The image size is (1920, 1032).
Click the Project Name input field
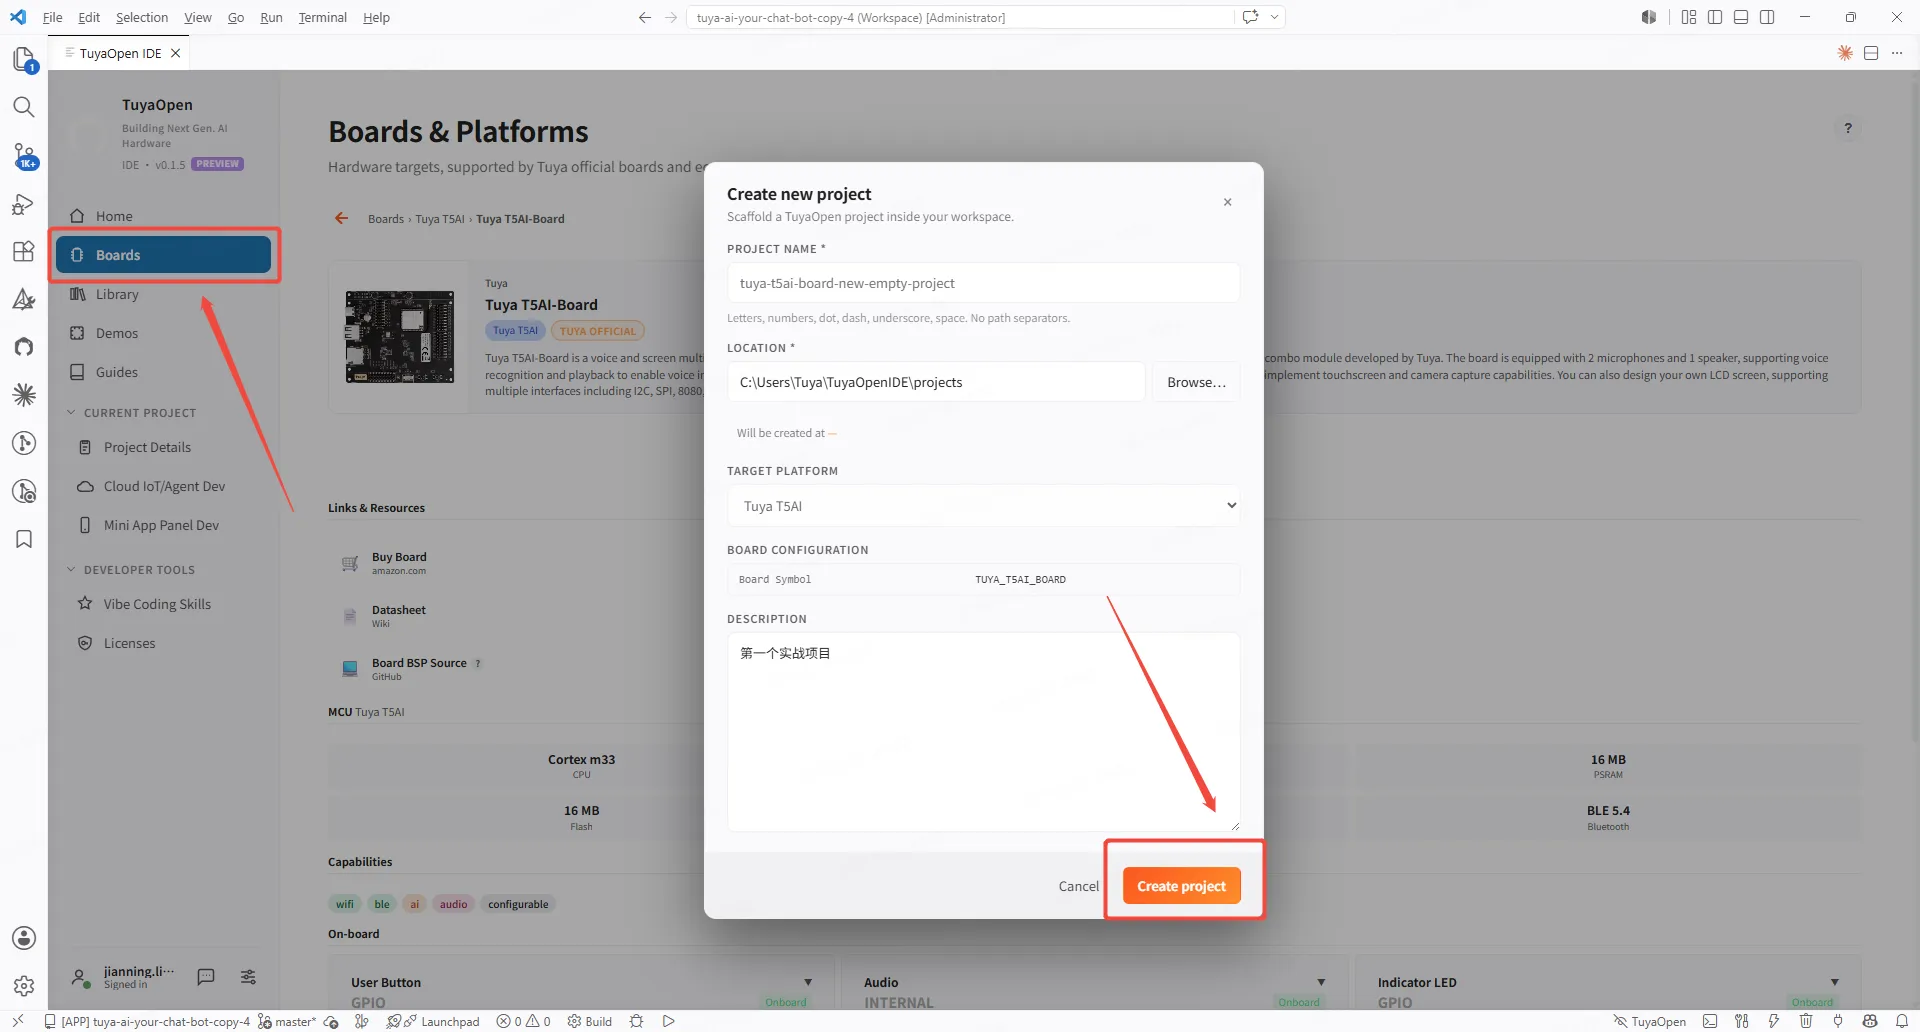click(x=984, y=283)
